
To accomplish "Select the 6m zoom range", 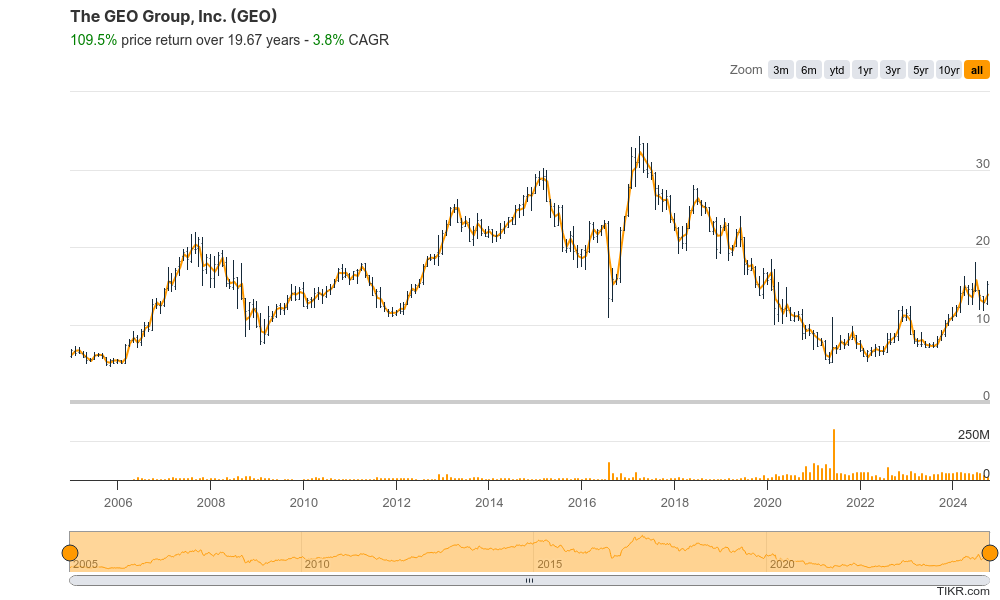I will tap(809, 70).
